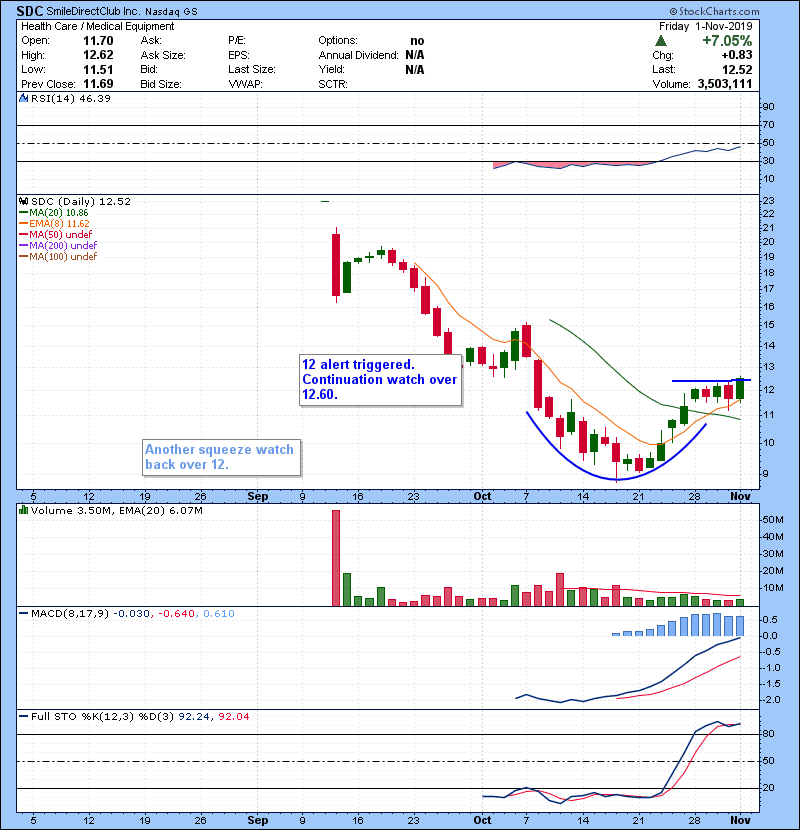800x830 pixels.
Task: Click the SDC (Daily) candlestick icon
Action: coord(23,202)
